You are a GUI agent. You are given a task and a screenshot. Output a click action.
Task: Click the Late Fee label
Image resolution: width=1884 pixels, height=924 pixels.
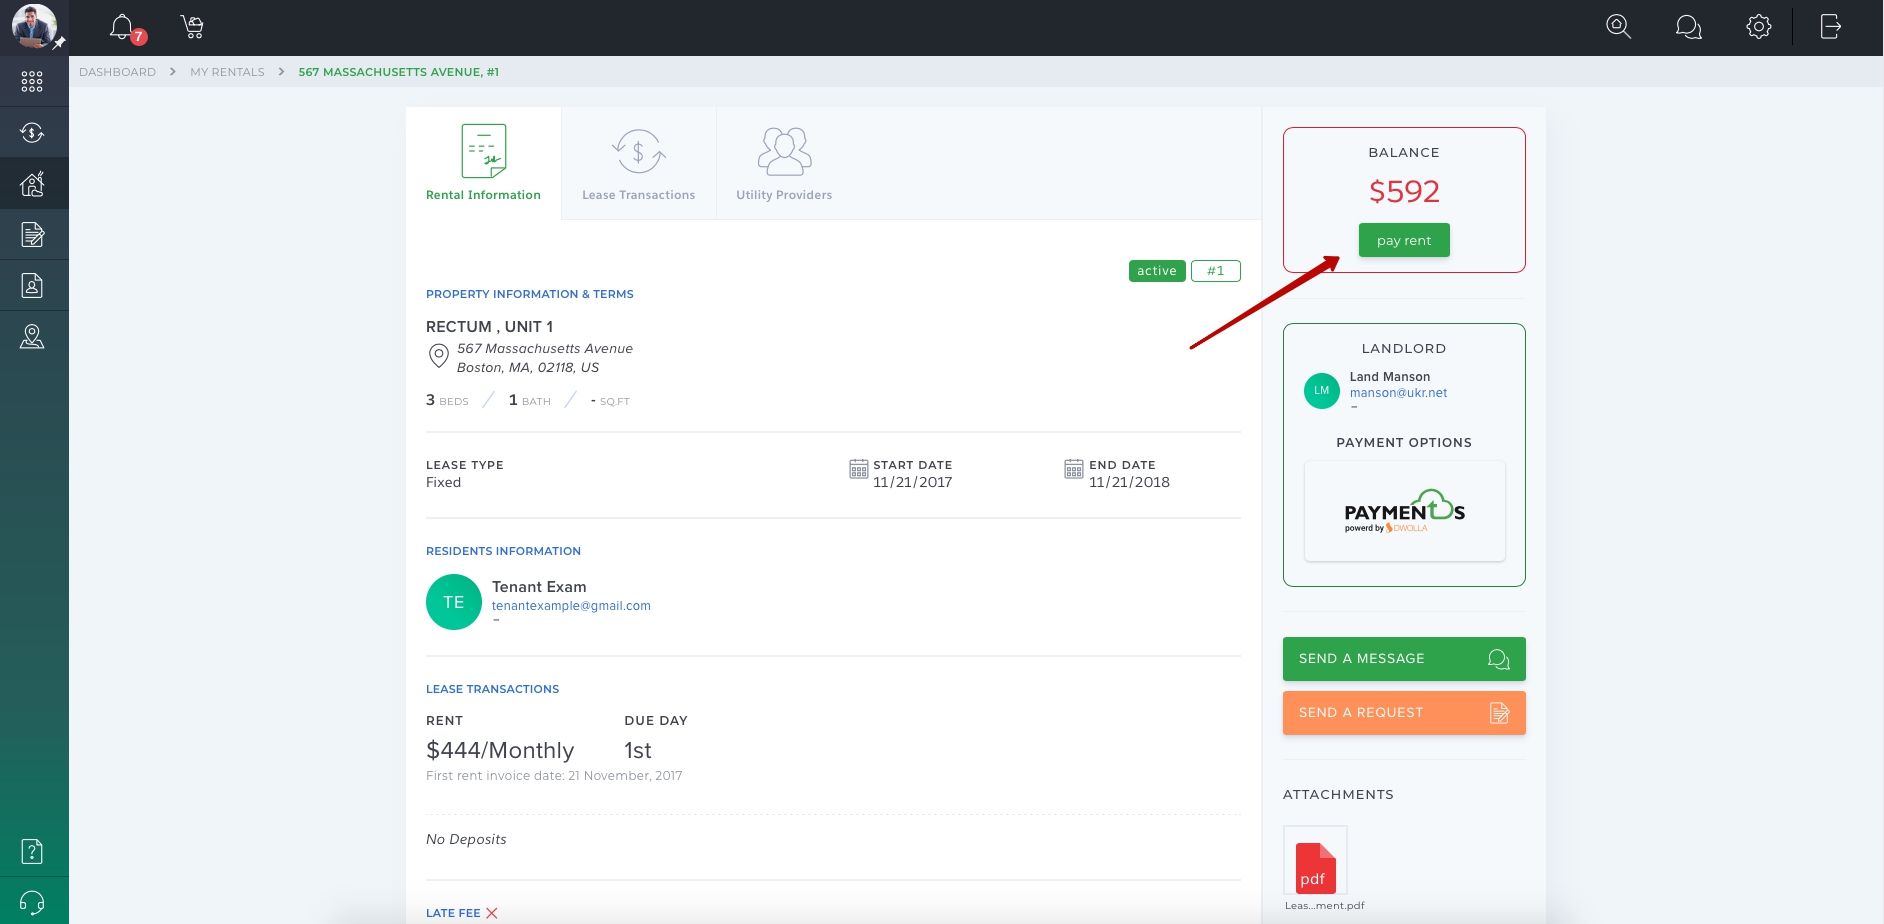(x=453, y=913)
